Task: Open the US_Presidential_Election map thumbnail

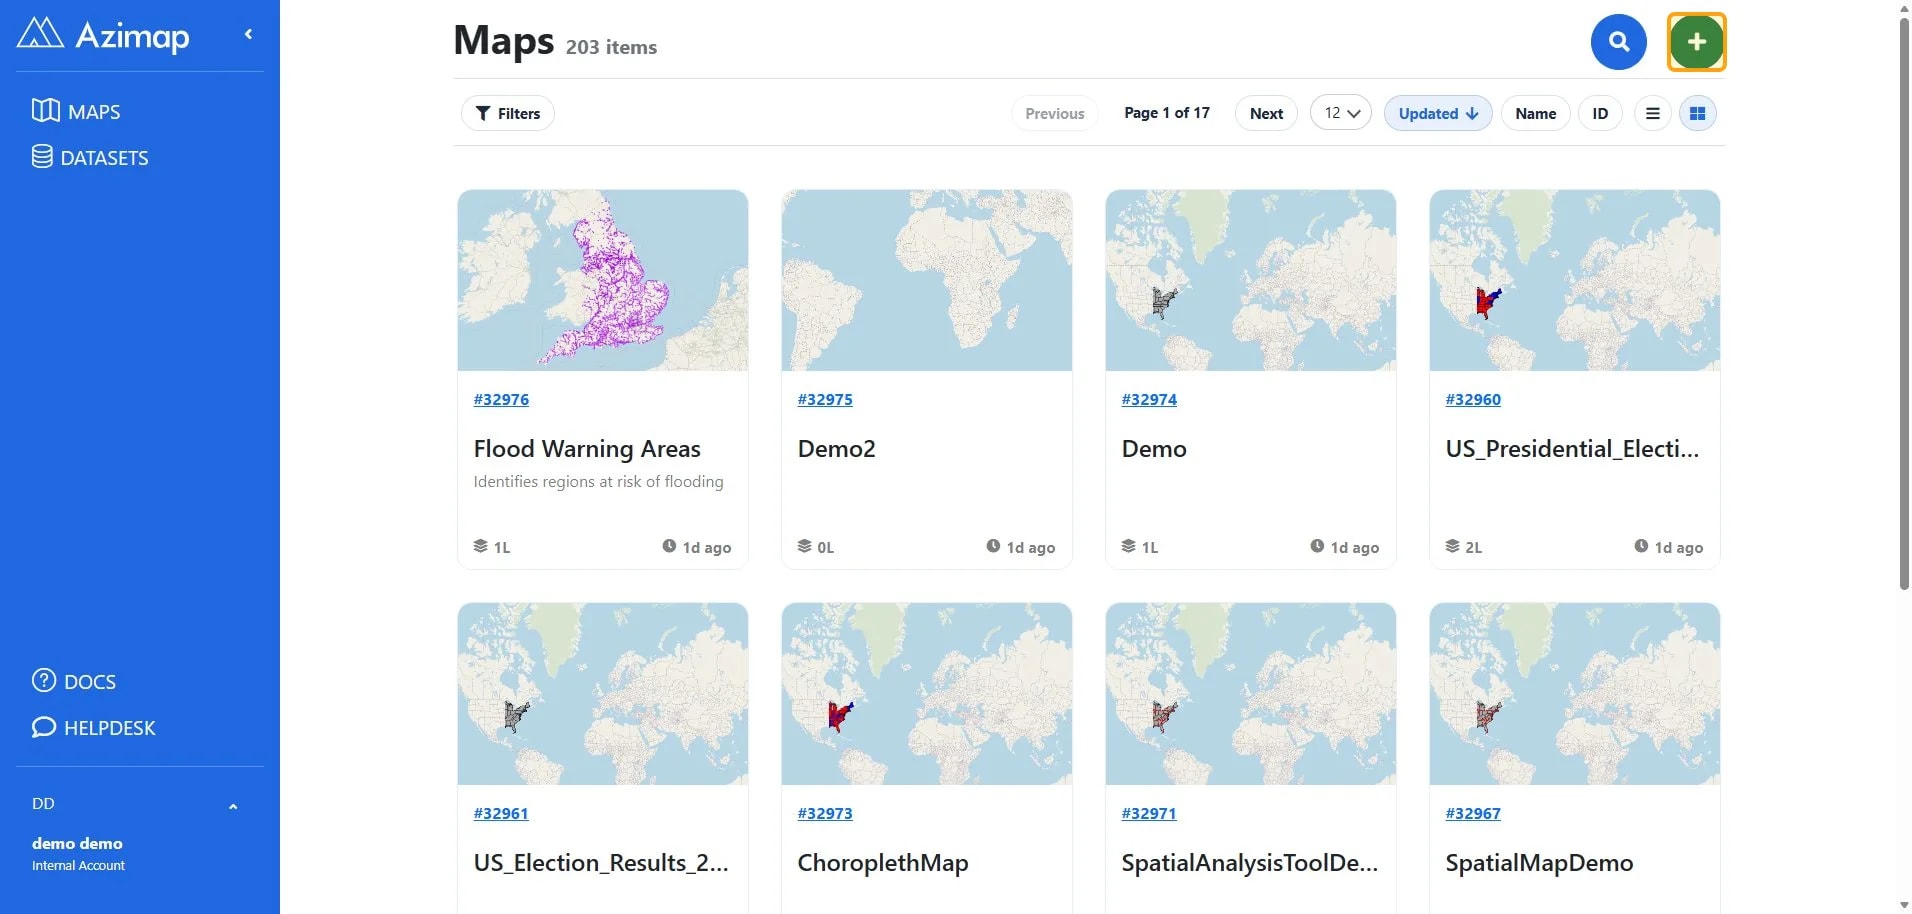Action: [1574, 280]
